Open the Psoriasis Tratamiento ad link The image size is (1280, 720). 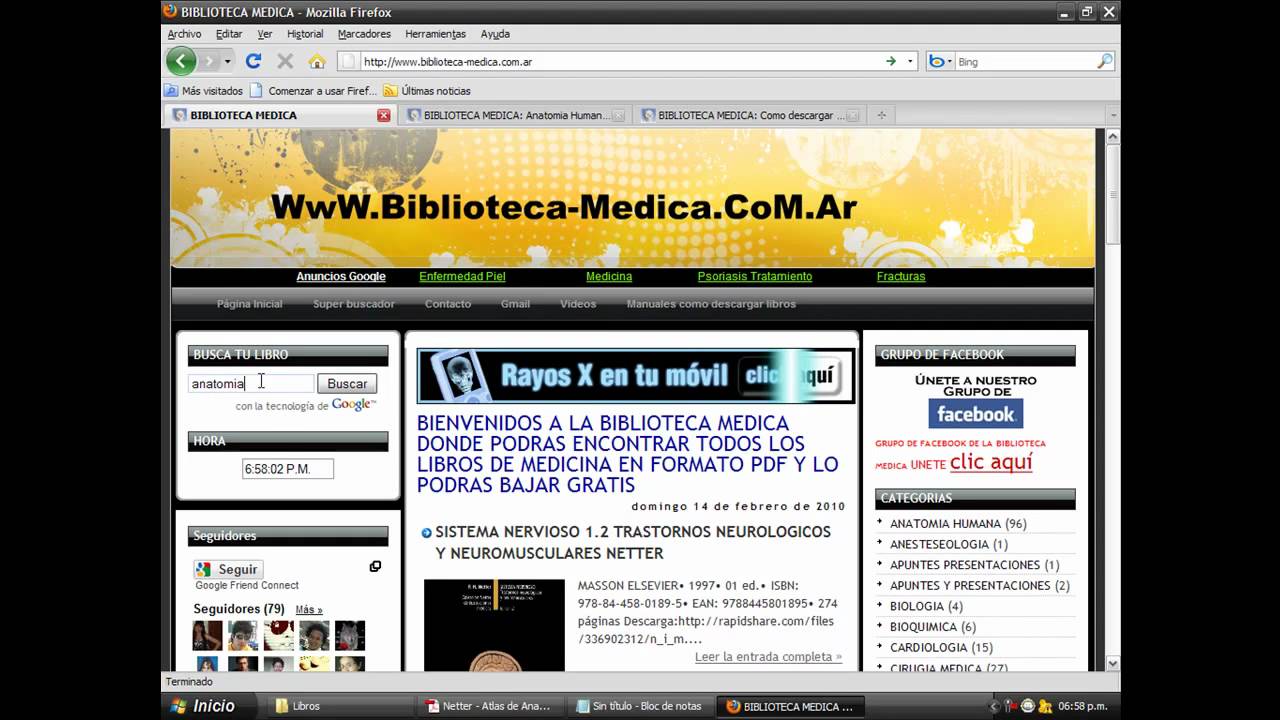pyautogui.click(x=755, y=277)
